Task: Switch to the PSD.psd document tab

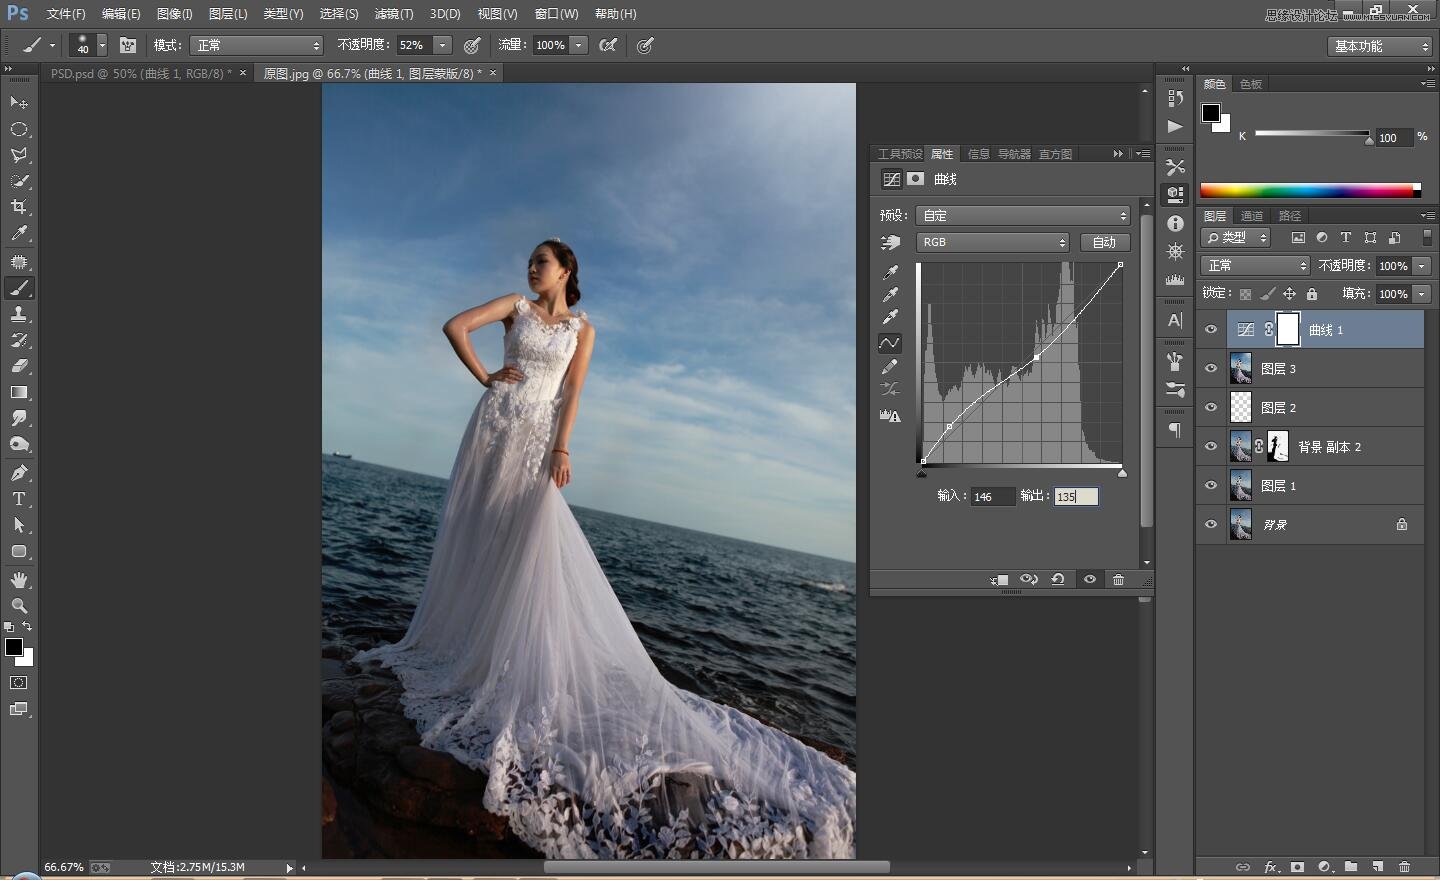Action: pyautogui.click(x=140, y=74)
